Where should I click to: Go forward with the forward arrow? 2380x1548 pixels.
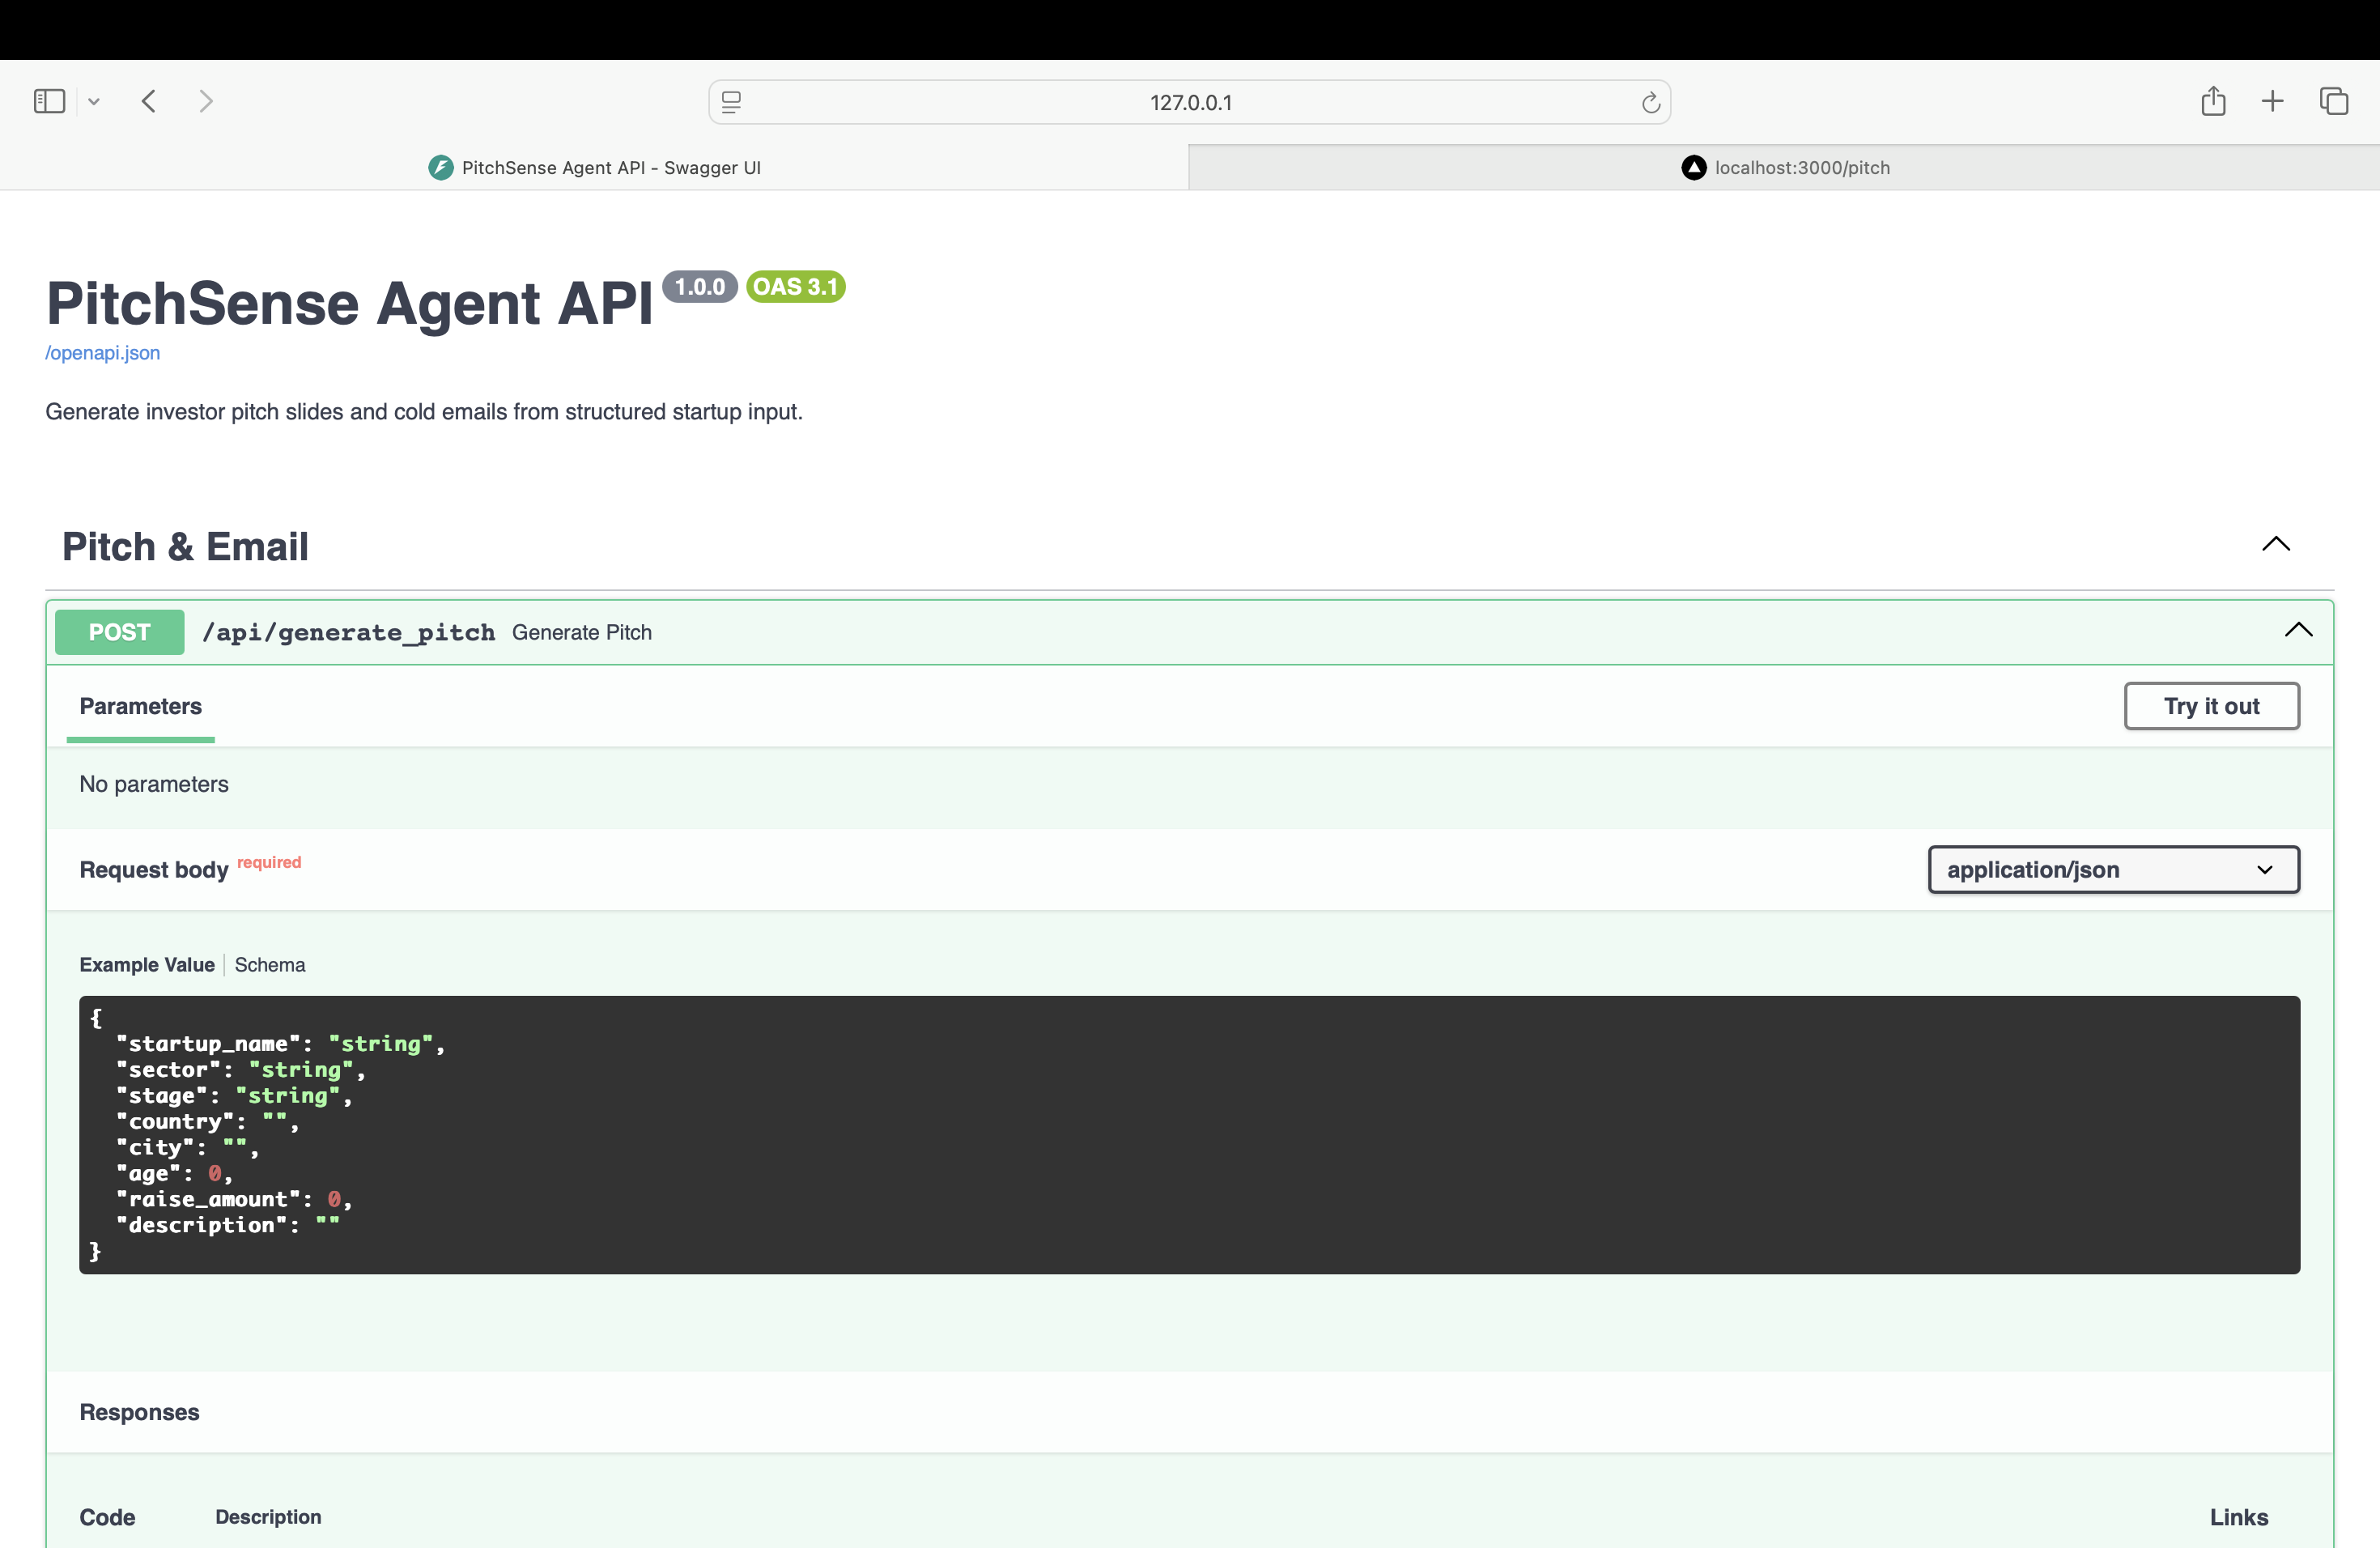[206, 101]
